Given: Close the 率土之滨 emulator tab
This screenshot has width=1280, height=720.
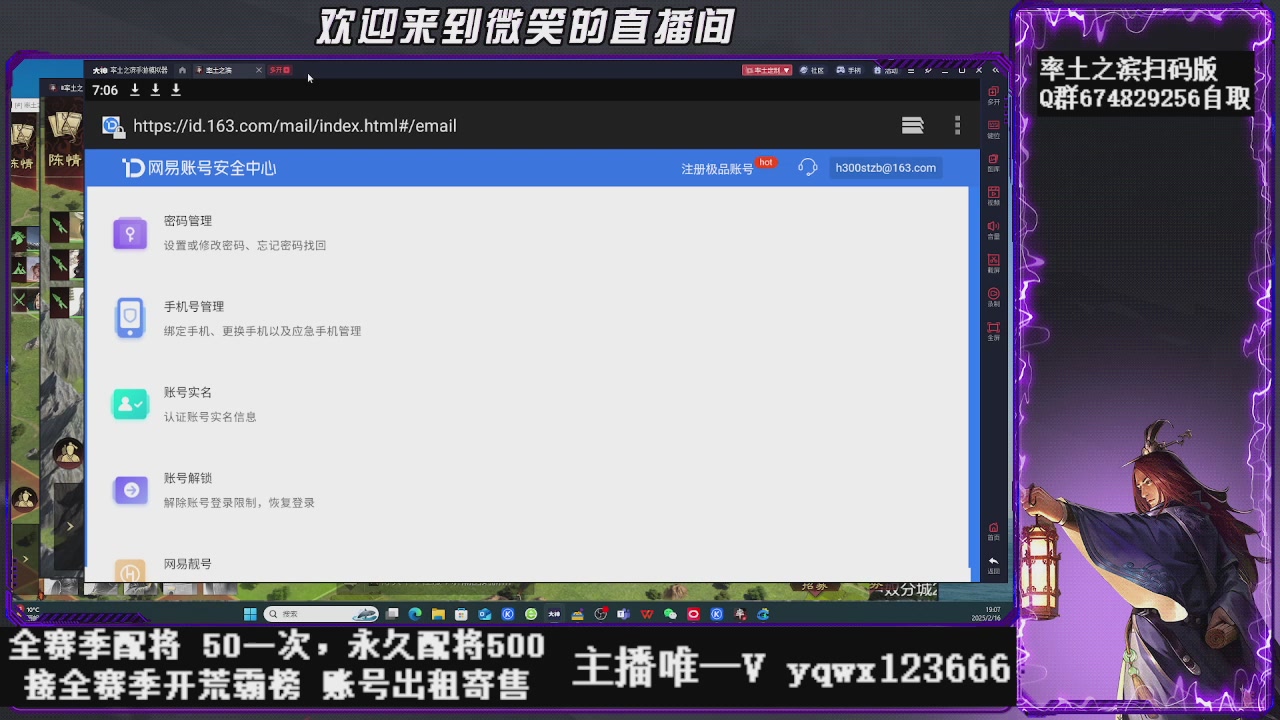Looking at the screenshot, I should (x=259, y=70).
